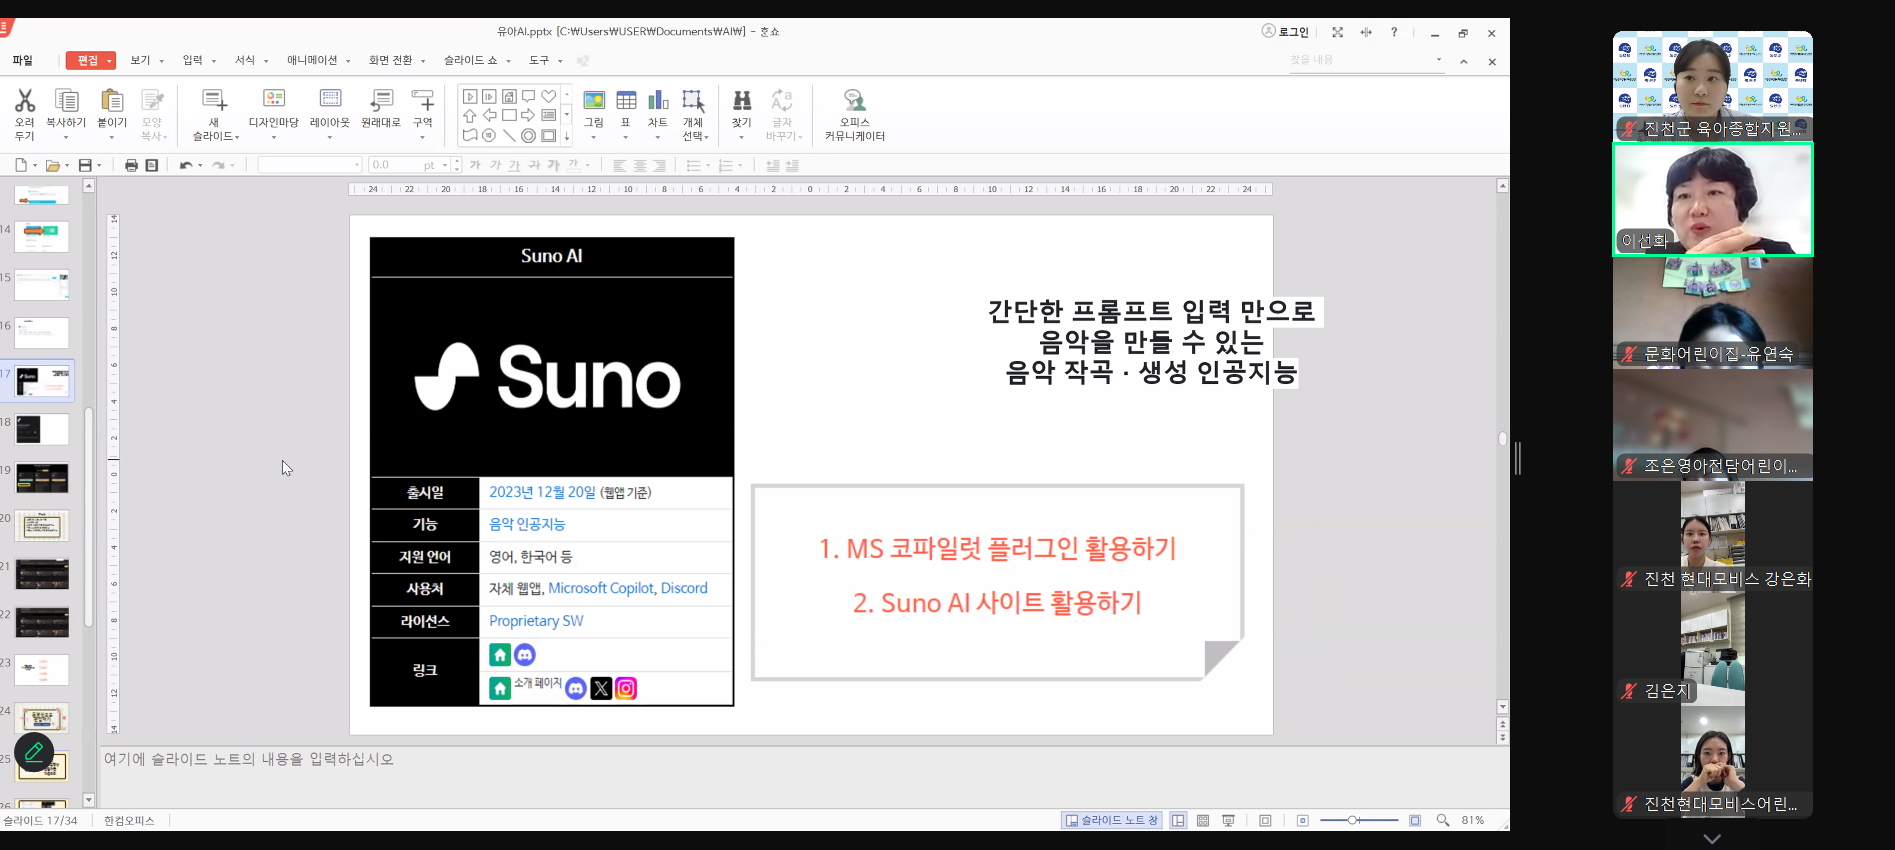Open the font name combo box
Image resolution: width=1895 pixels, height=850 pixels.
click(x=310, y=165)
